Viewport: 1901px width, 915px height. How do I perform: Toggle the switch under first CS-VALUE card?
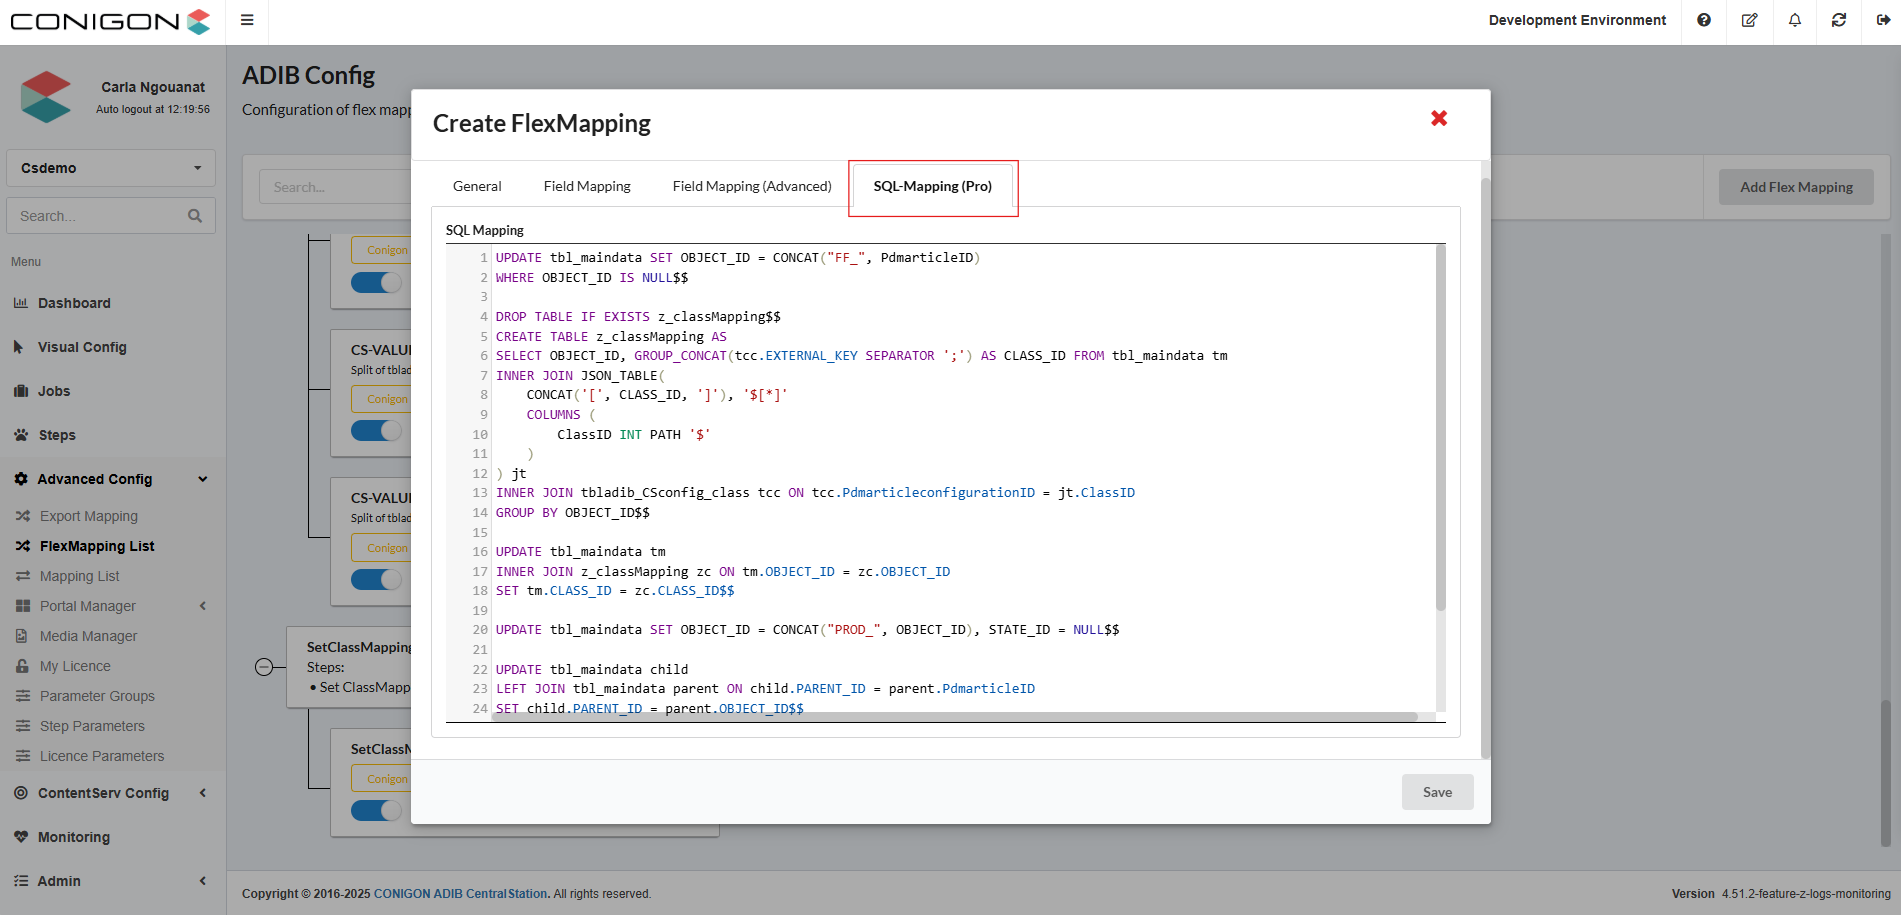pyautogui.click(x=377, y=431)
